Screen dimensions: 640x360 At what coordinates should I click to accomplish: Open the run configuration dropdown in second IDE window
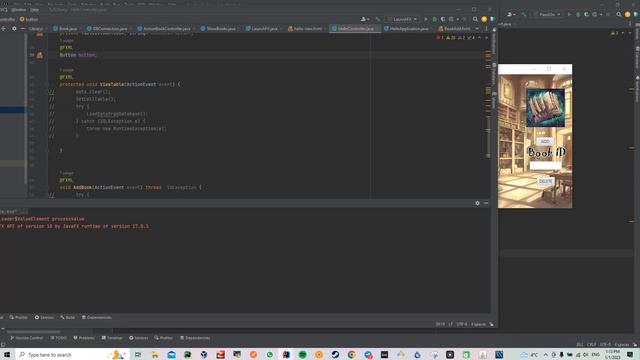tap(547, 14)
